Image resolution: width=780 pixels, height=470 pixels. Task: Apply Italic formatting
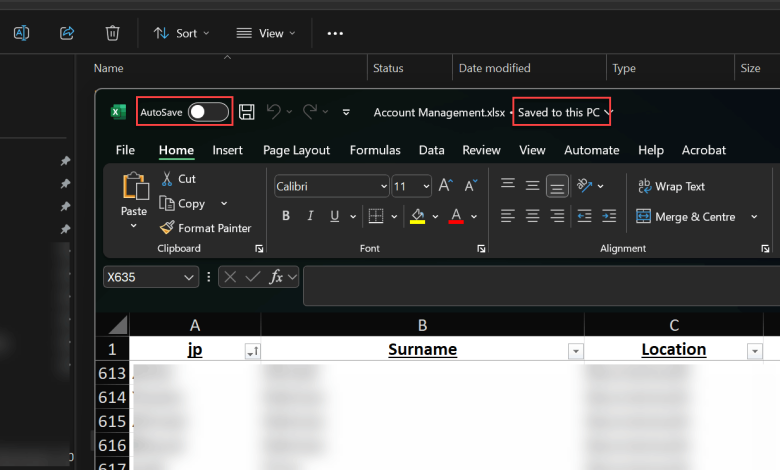tap(310, 216)
